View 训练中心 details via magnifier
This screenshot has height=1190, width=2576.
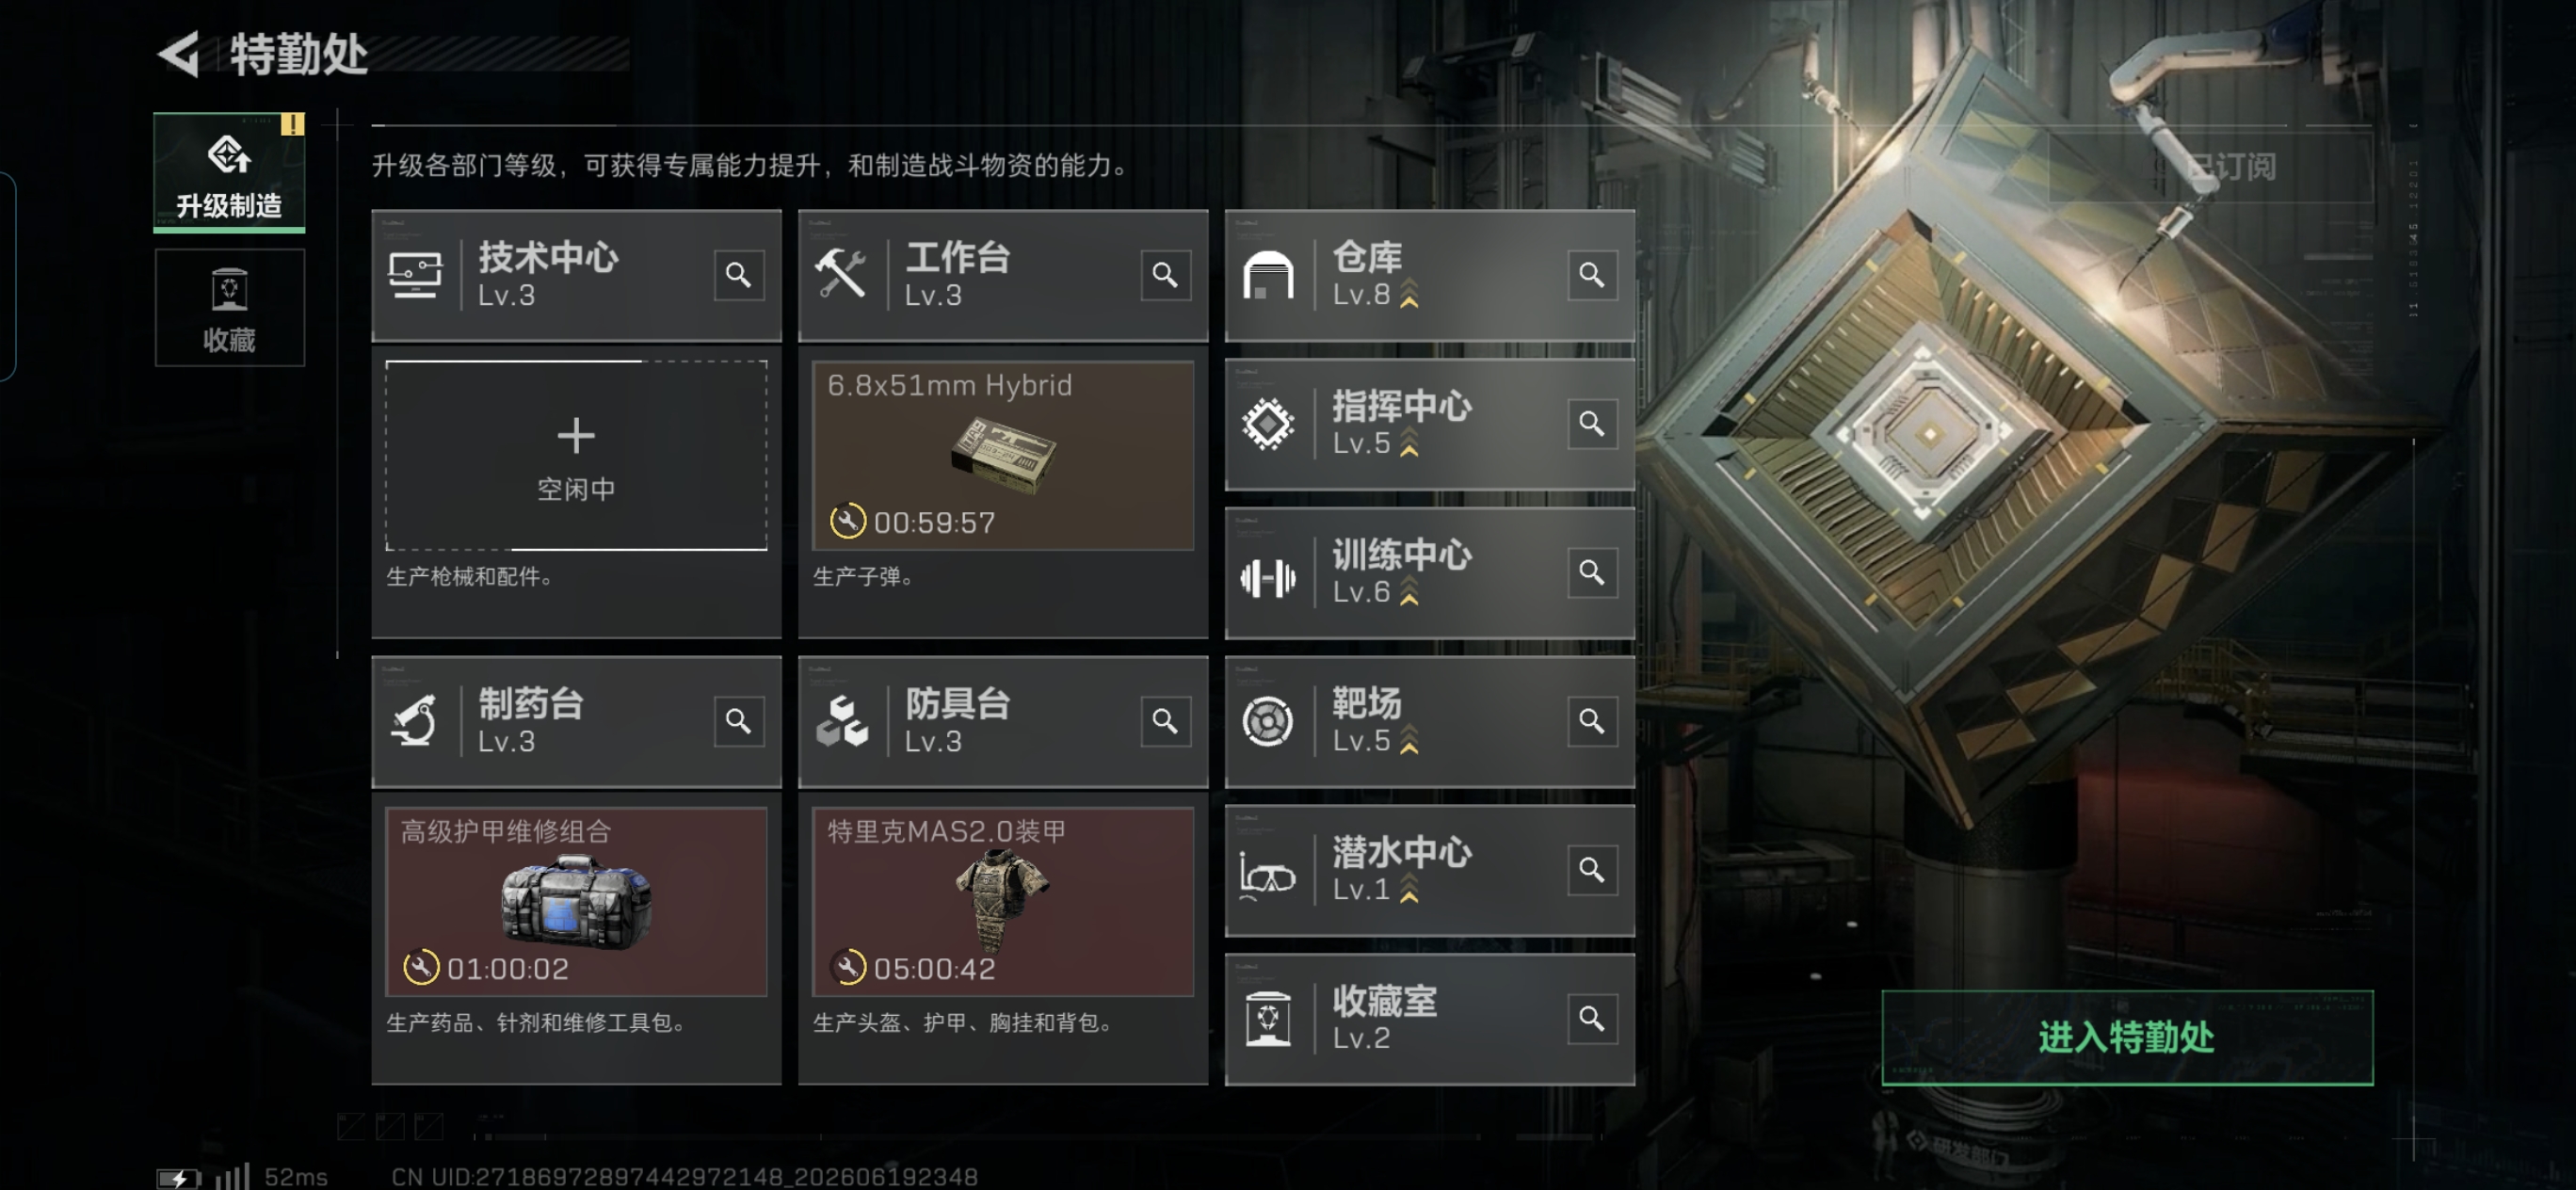pyautogui.click(x=1592, y=572)
